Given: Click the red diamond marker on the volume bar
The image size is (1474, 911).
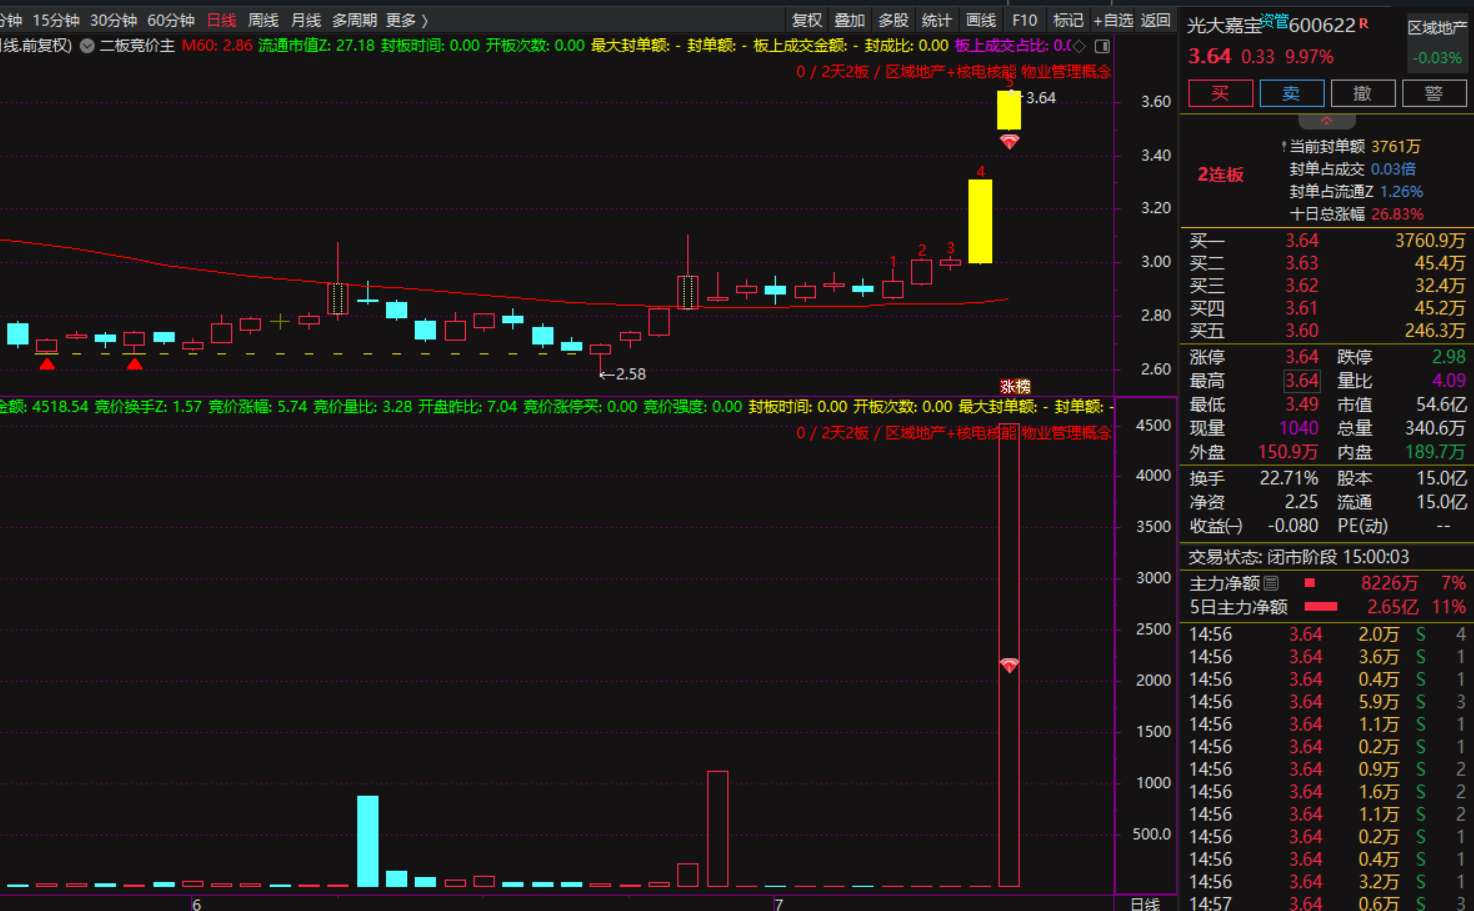Looking at the screenshot, I should click(1009, 665).
